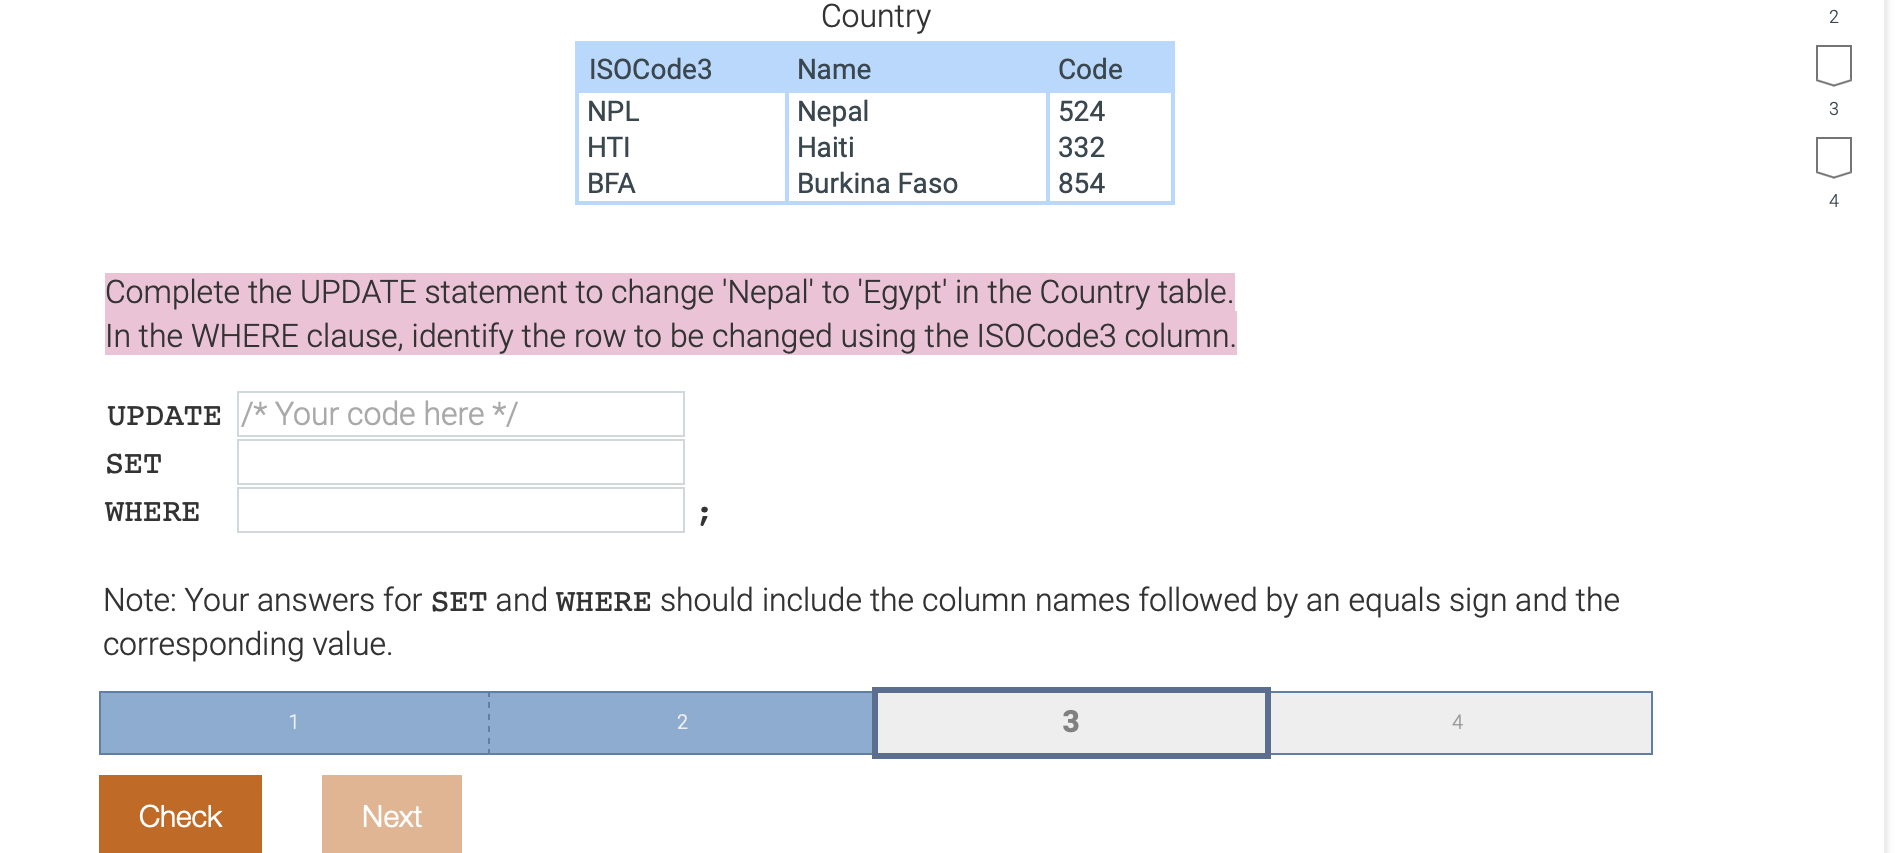Image resolution: width=1904 pixels, height=853 pixels.
Task: Select the bookmark icon beside number 4
Action: point(1833,155)
